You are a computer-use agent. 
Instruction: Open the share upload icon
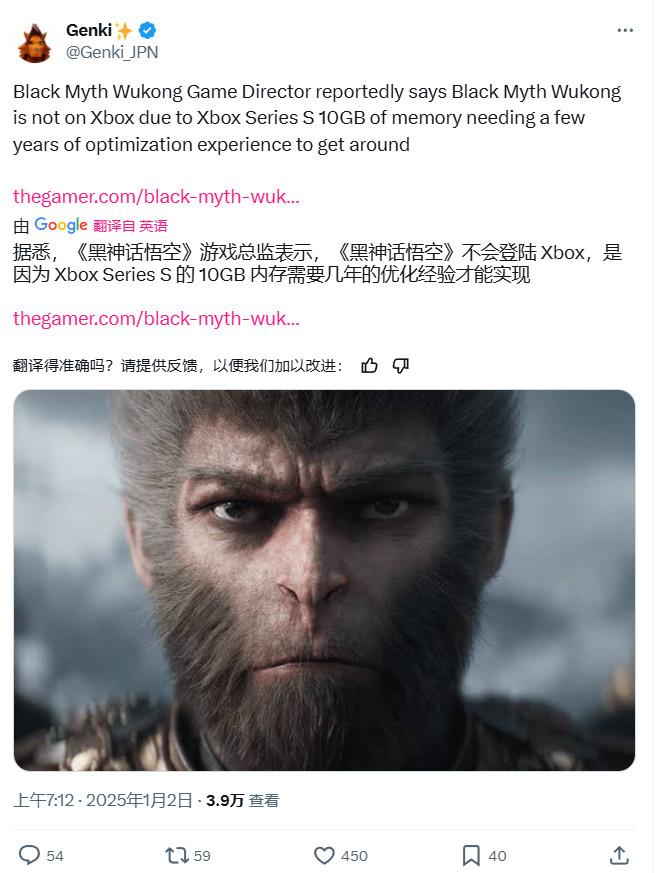(619, 855)
